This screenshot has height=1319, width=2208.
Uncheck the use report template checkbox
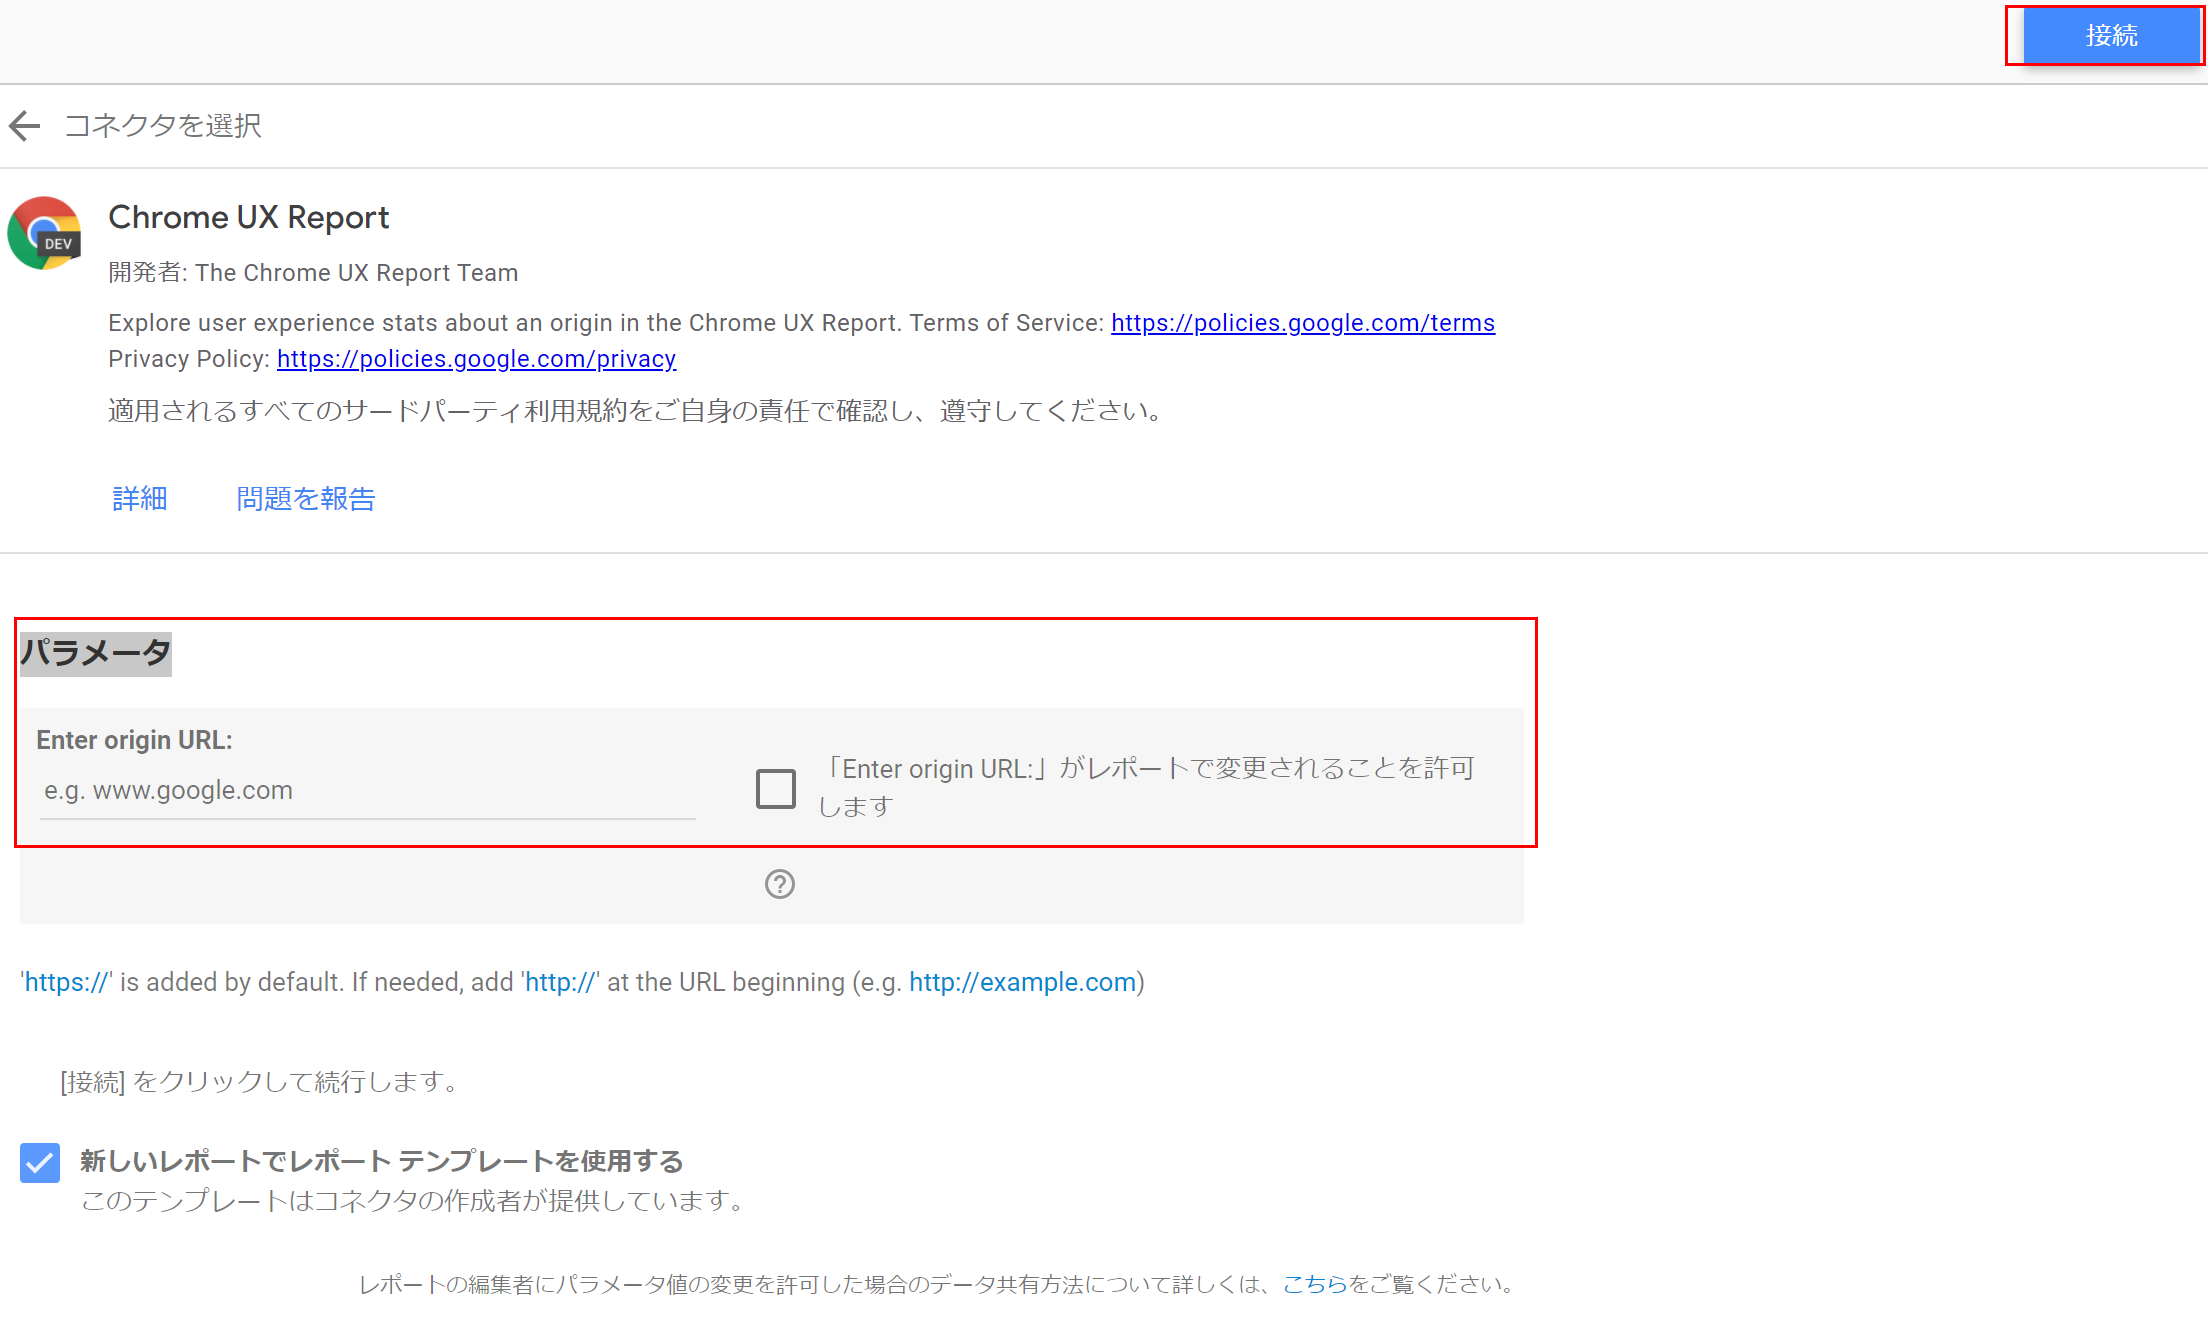40,1162
